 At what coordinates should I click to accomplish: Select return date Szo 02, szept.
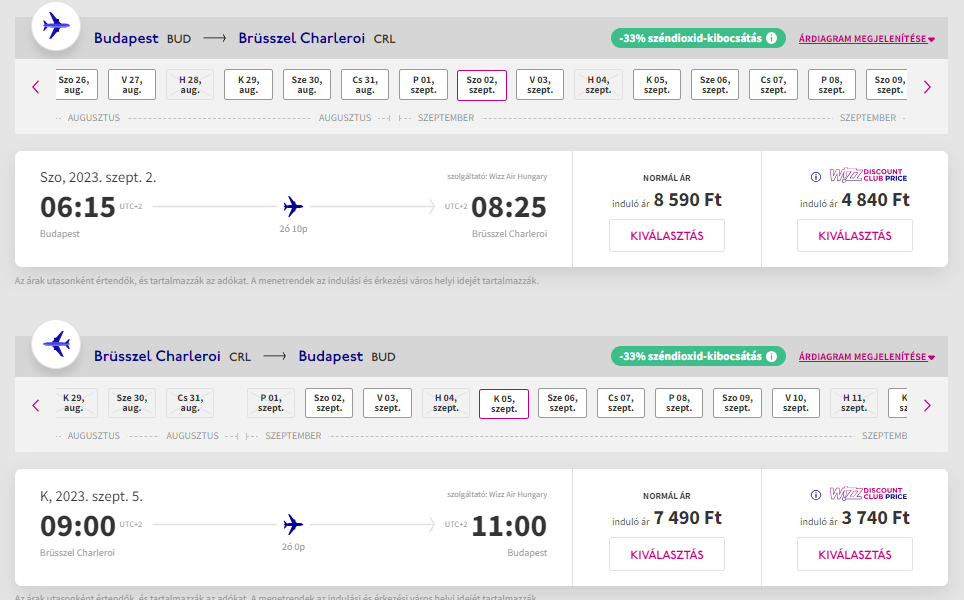click(x=329, y=403)
